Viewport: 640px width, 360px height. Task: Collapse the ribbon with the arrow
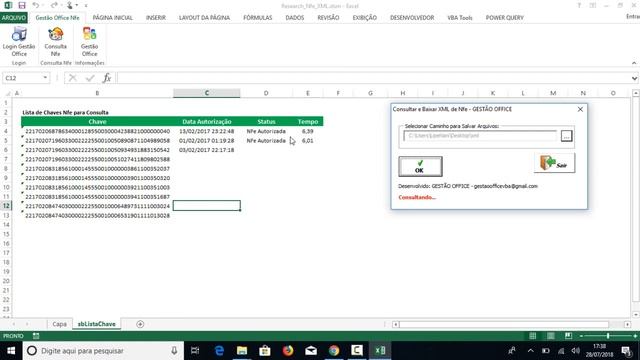click(634, 63)
